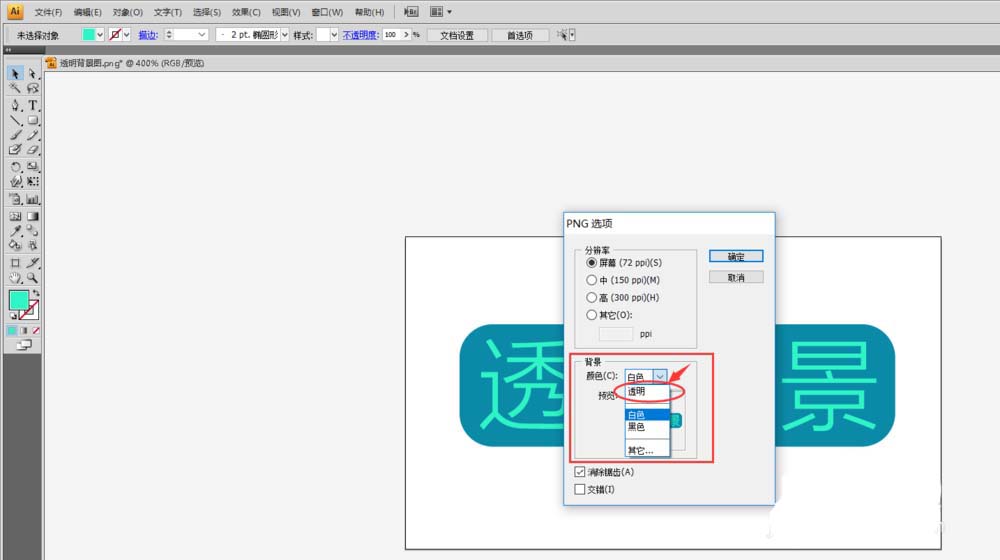Open the 文件(F) menu
The image size is (1000, 560).
point(48,12)
